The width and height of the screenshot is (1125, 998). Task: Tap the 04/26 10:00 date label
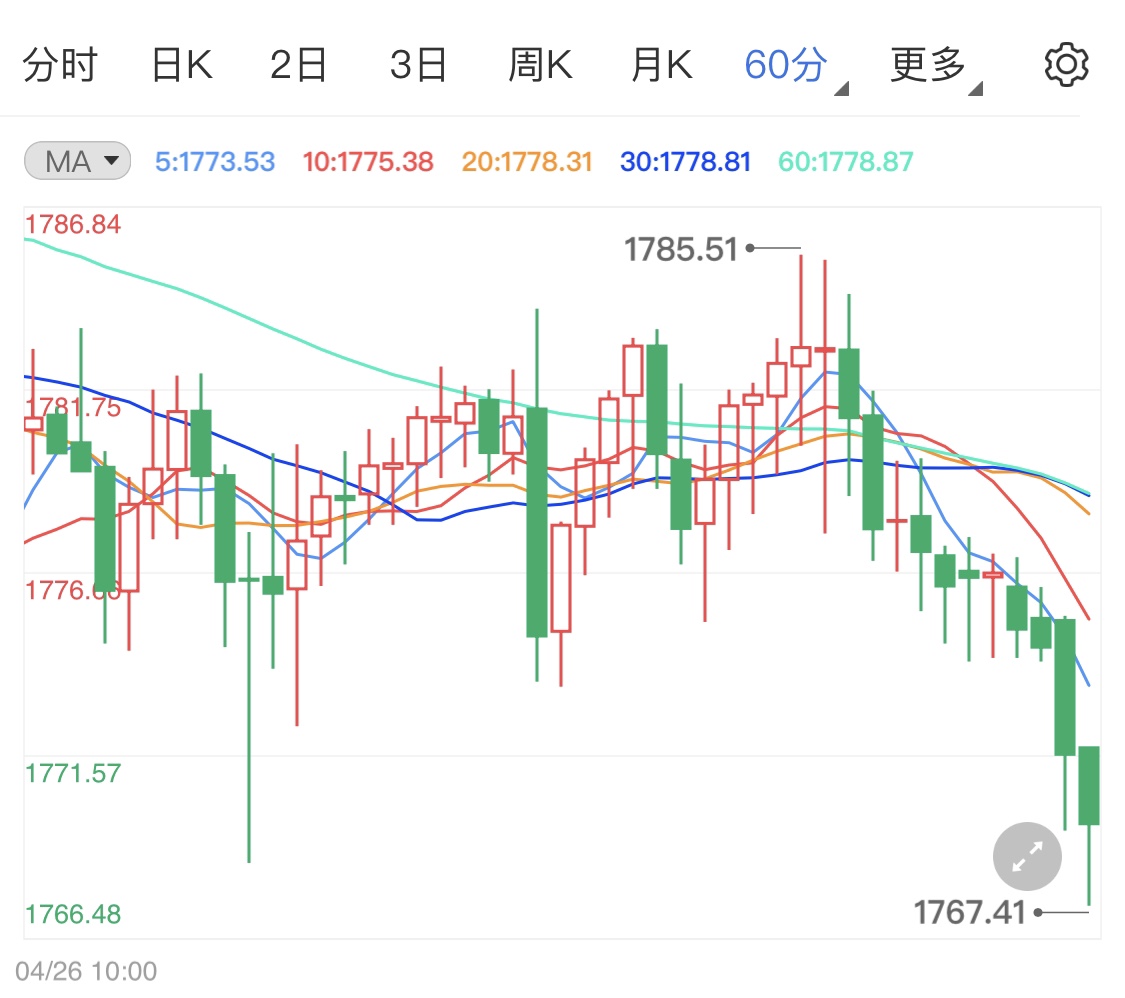click(86, 971)
